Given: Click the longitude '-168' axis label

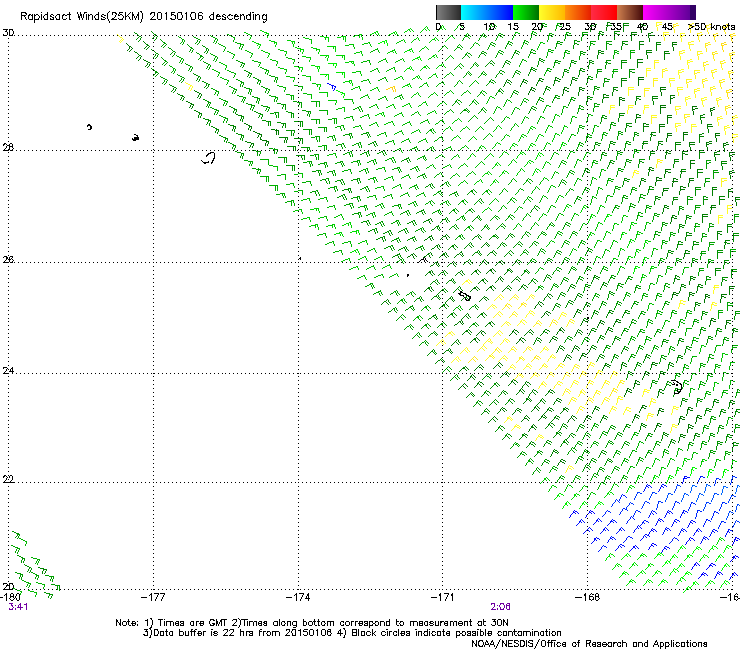Looking at the screenshot, I should [x=588, y=597].
